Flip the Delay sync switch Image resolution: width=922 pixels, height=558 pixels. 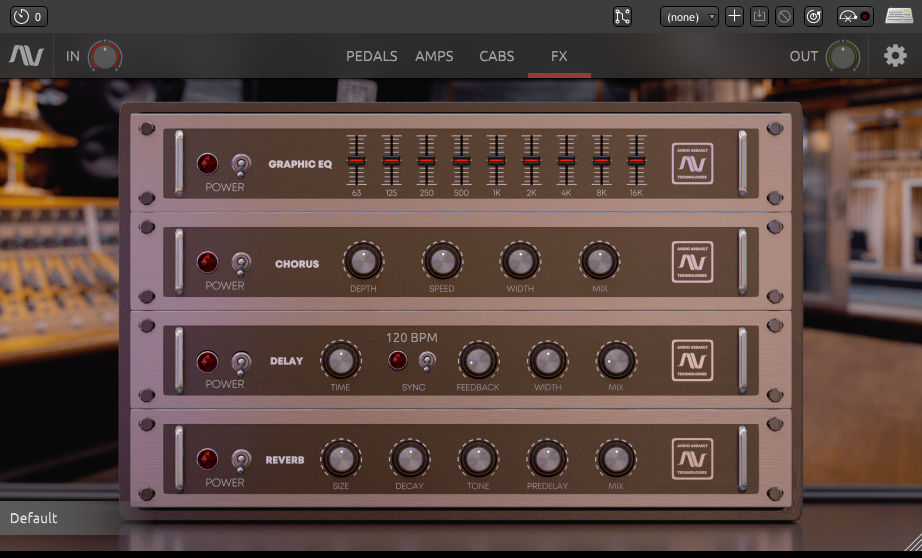[x=427, y=361]
